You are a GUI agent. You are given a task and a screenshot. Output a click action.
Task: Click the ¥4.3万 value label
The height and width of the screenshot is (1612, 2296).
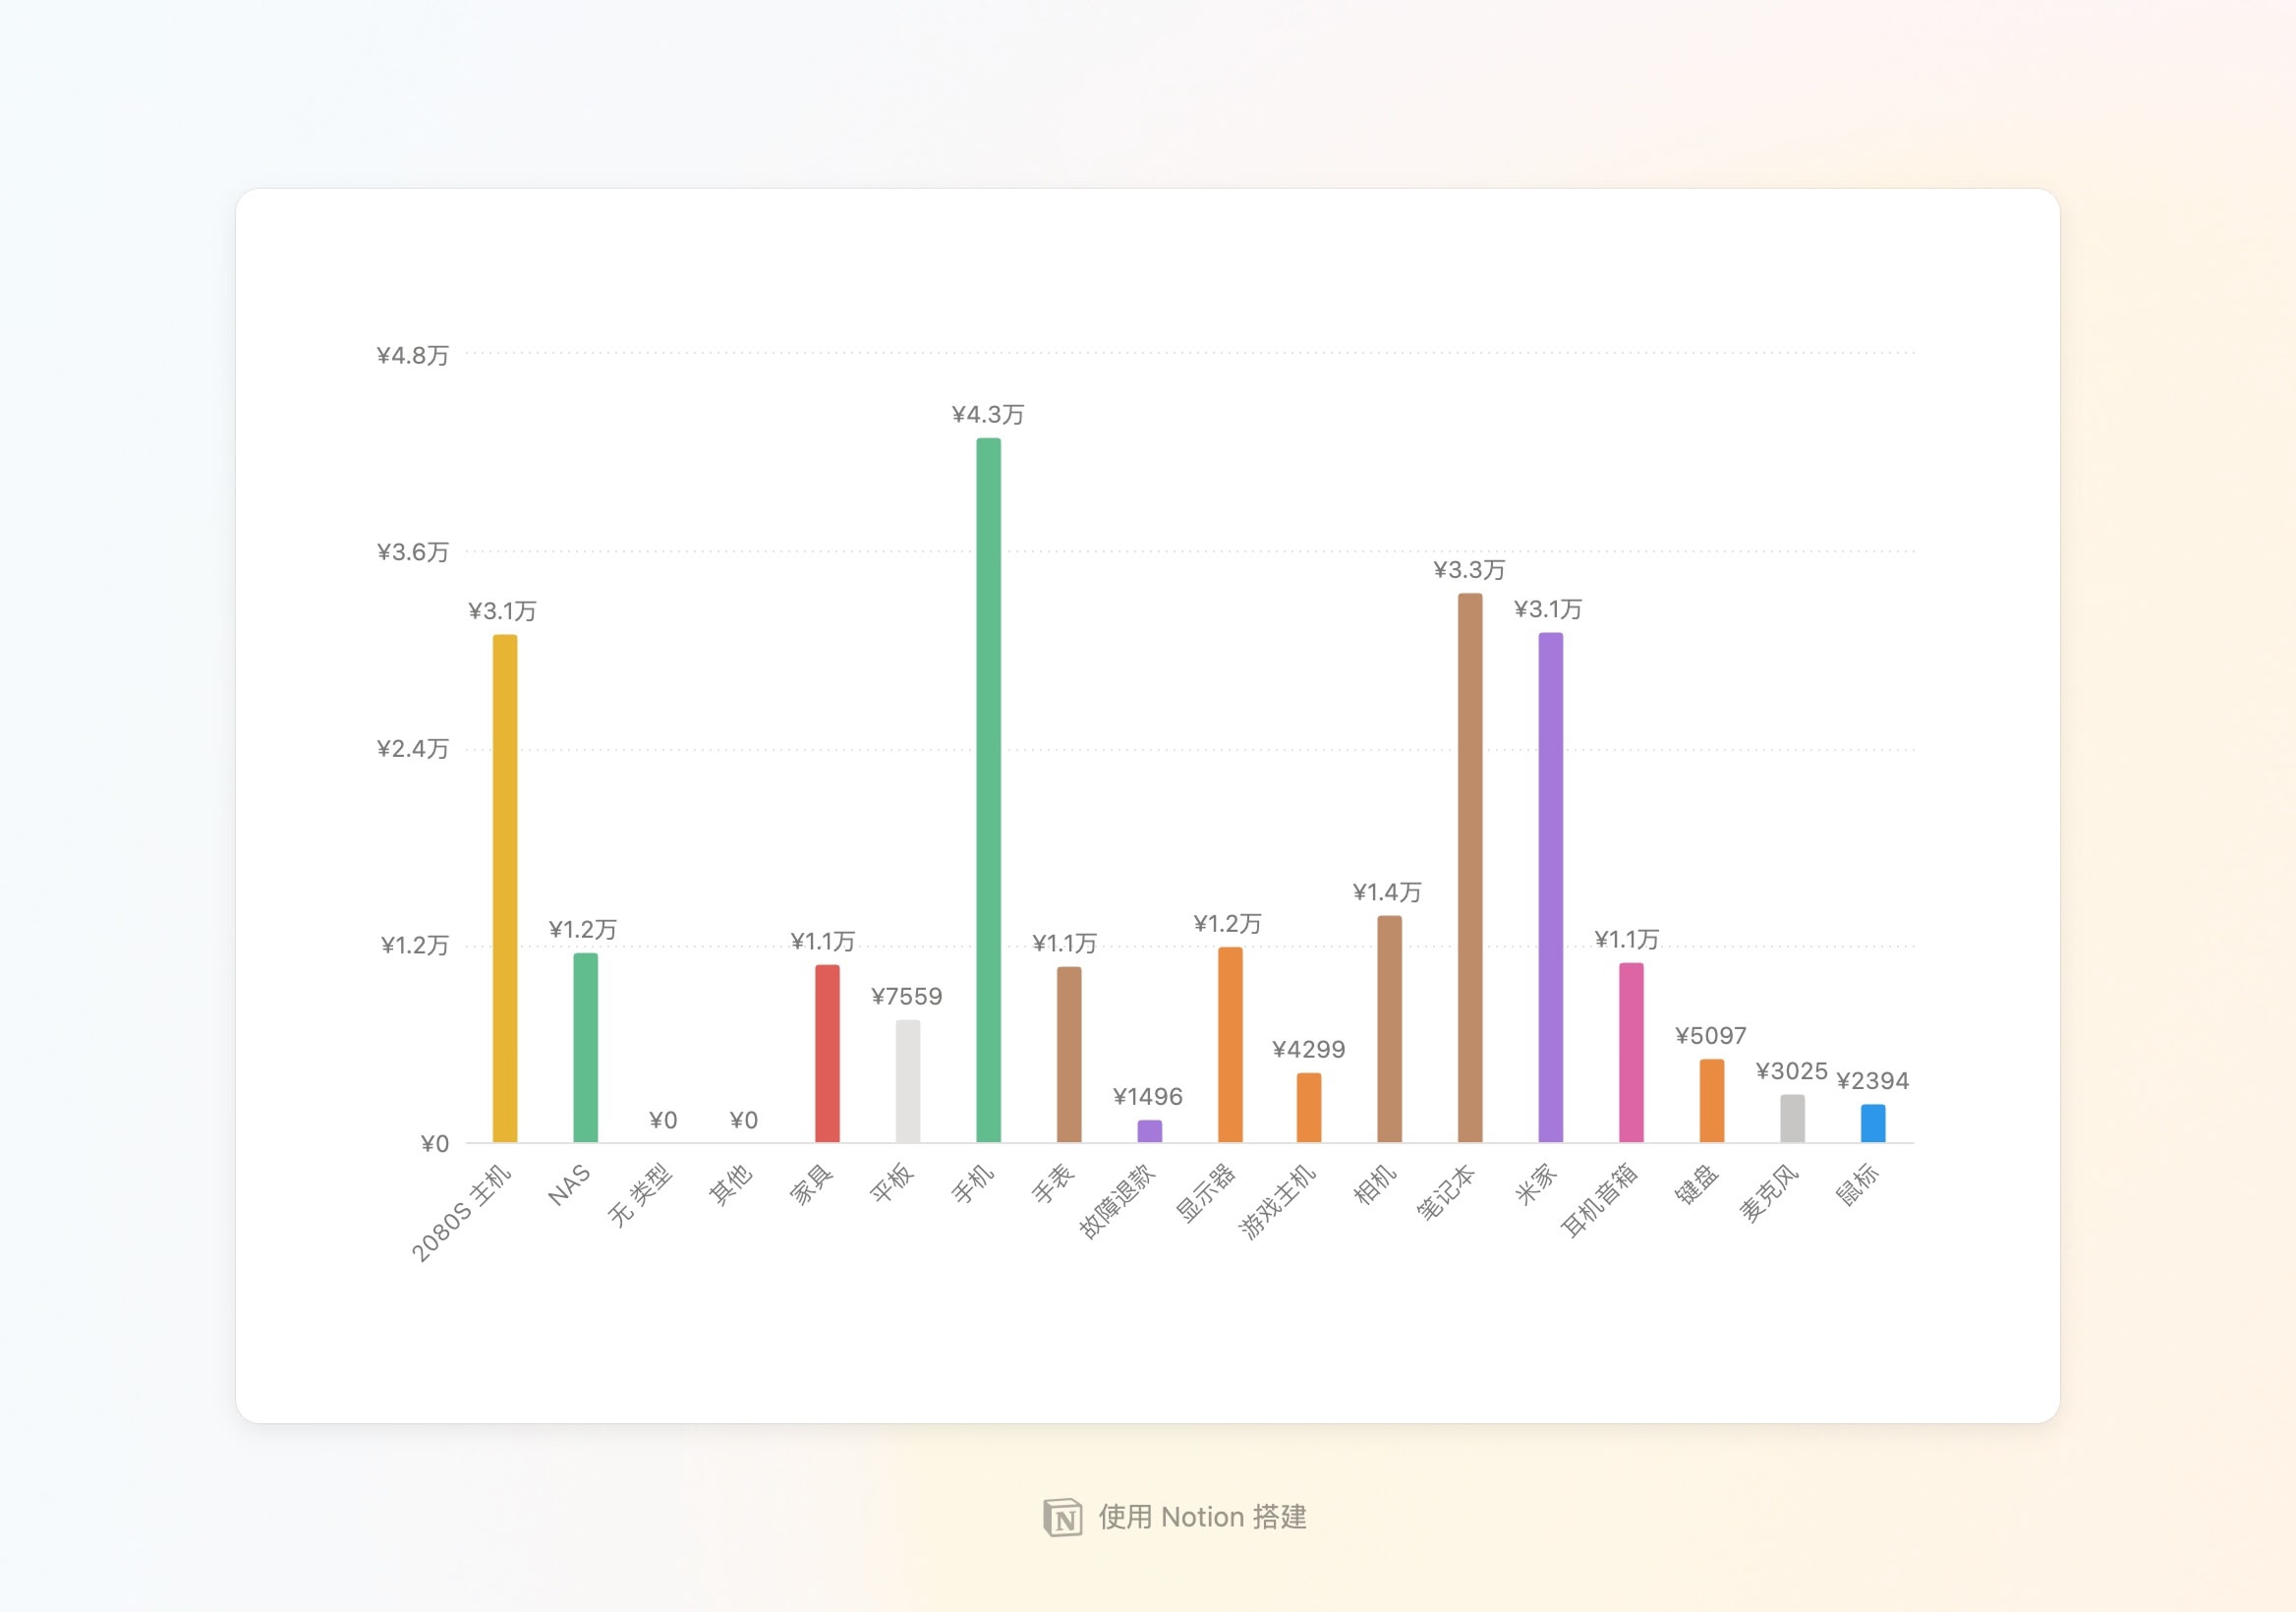[988, 414]
